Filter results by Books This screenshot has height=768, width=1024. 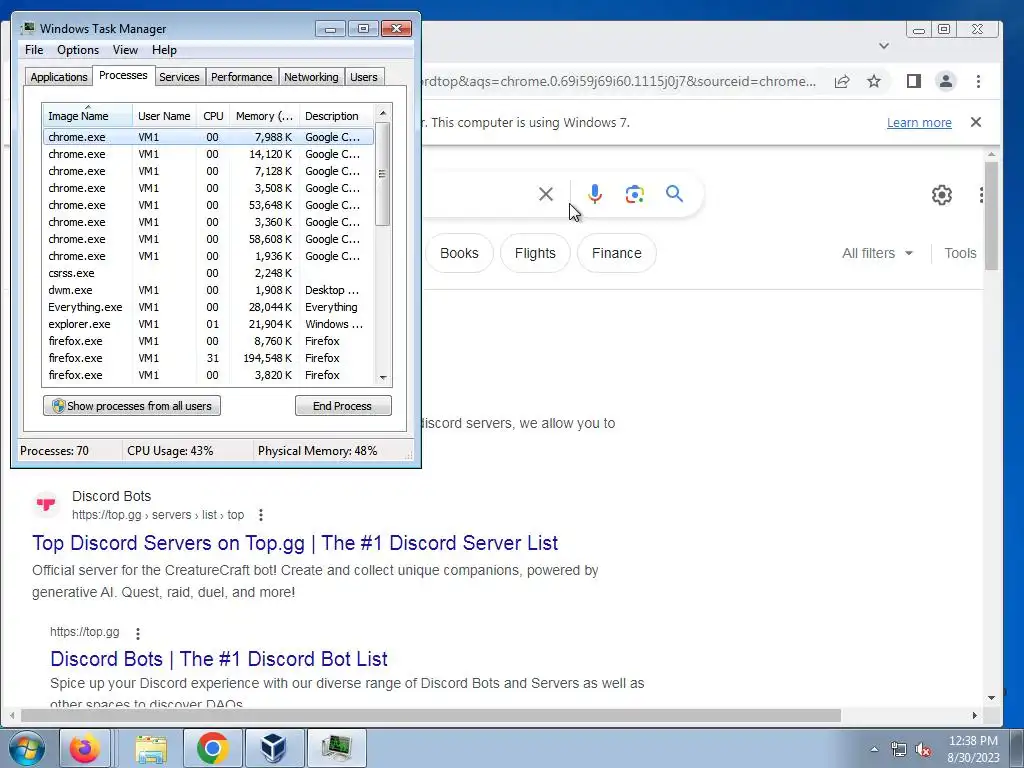459,253
